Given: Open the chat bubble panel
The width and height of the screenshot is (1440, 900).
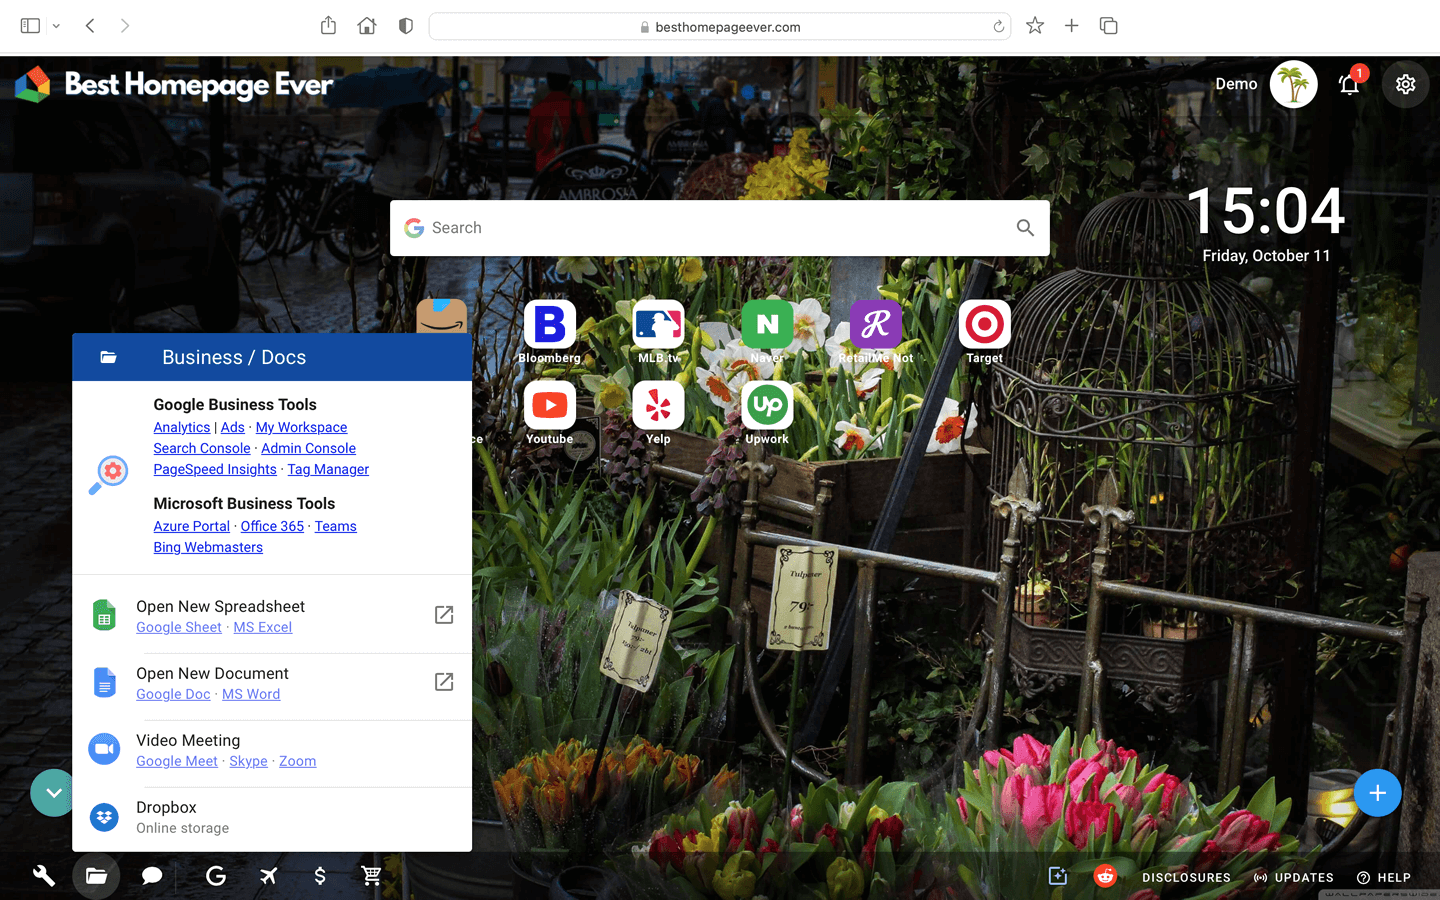Looking at the screenshot, I should tap(151, 876).
